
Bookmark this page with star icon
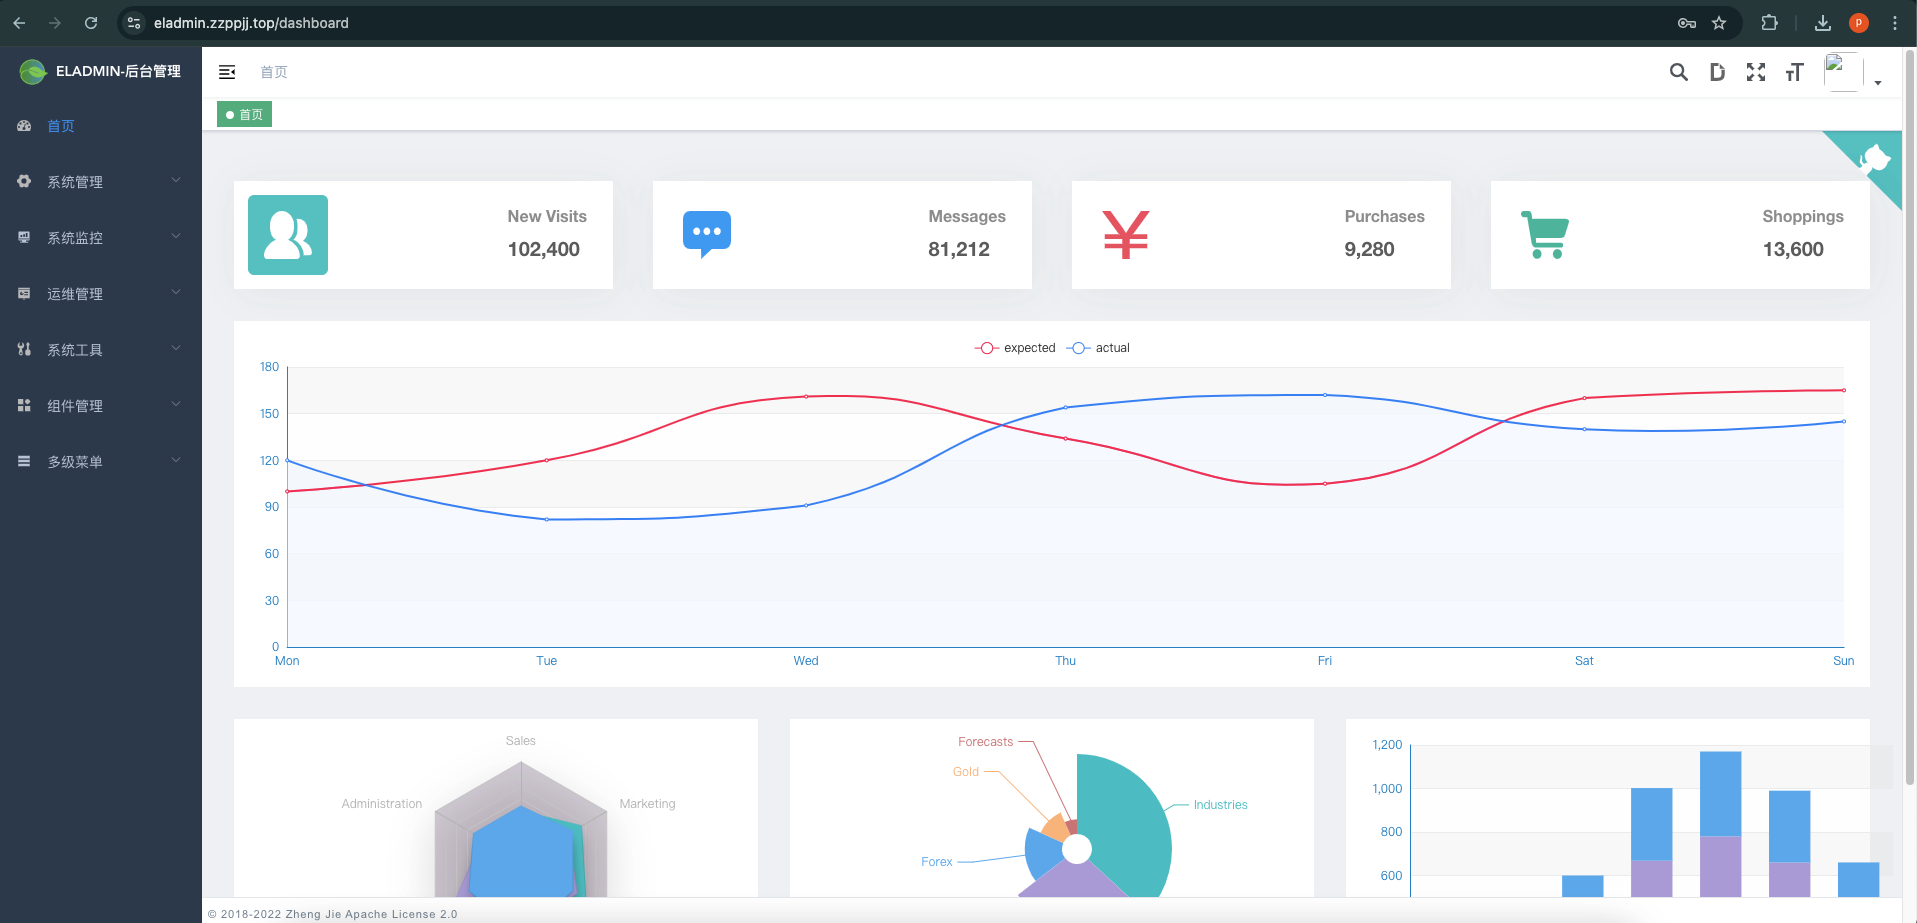point(1719,23)
